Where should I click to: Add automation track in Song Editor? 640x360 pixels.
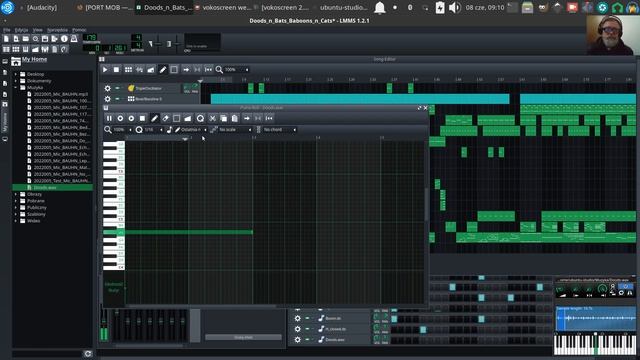151,70
